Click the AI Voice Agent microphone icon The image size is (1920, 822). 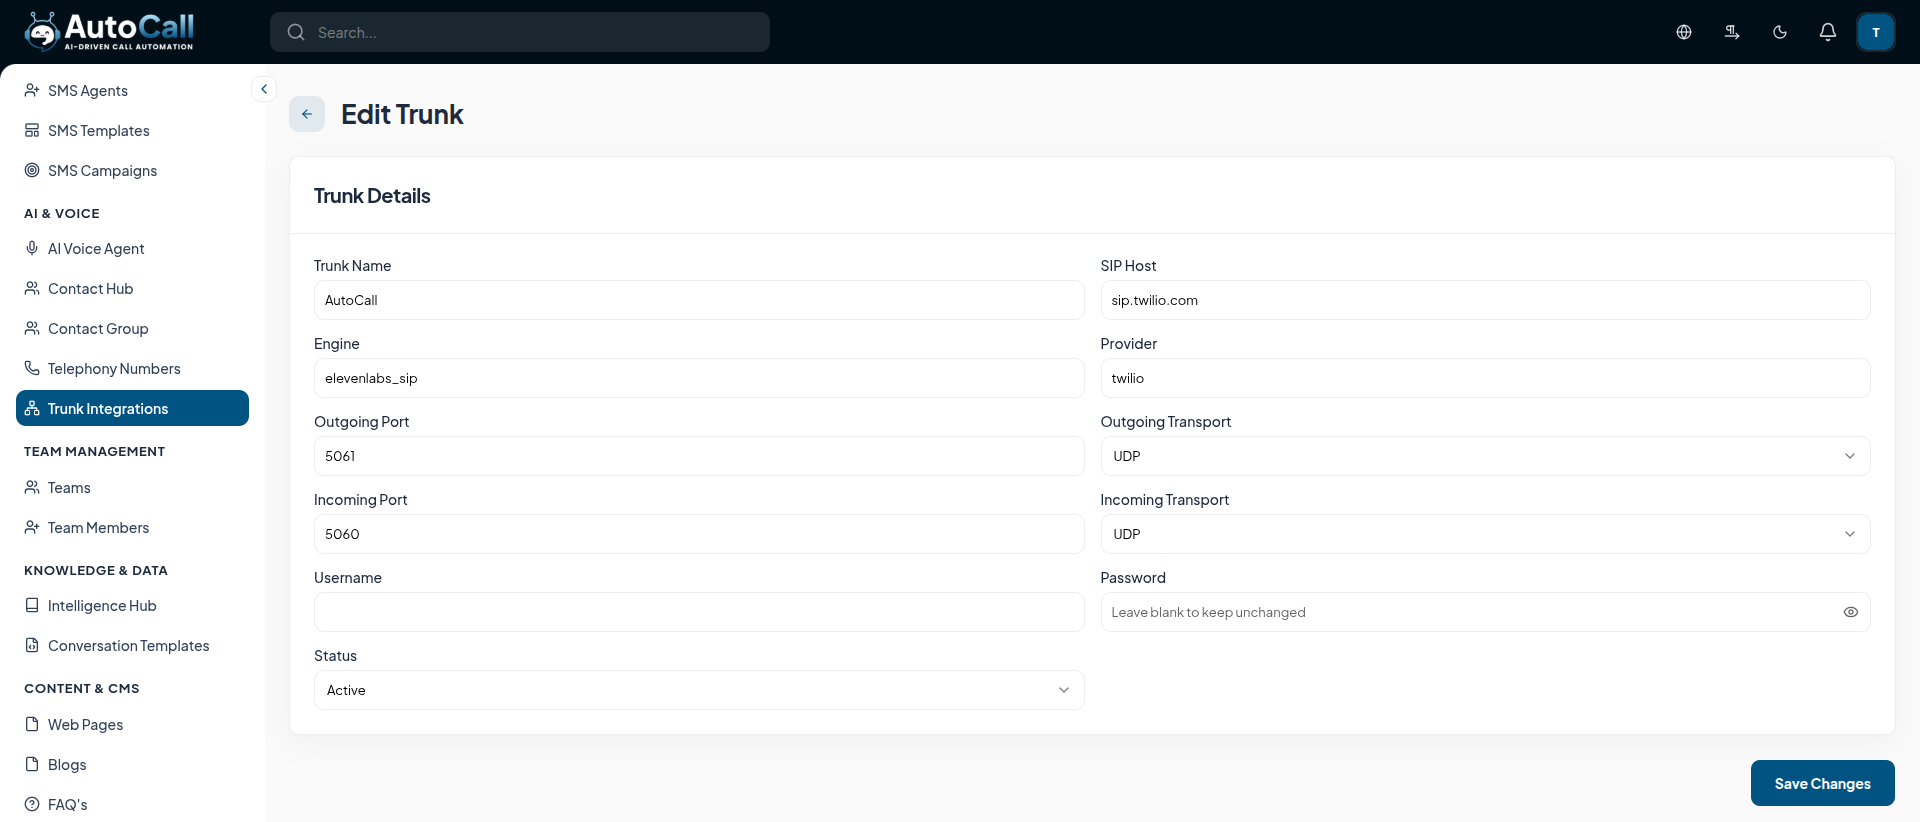32,248
